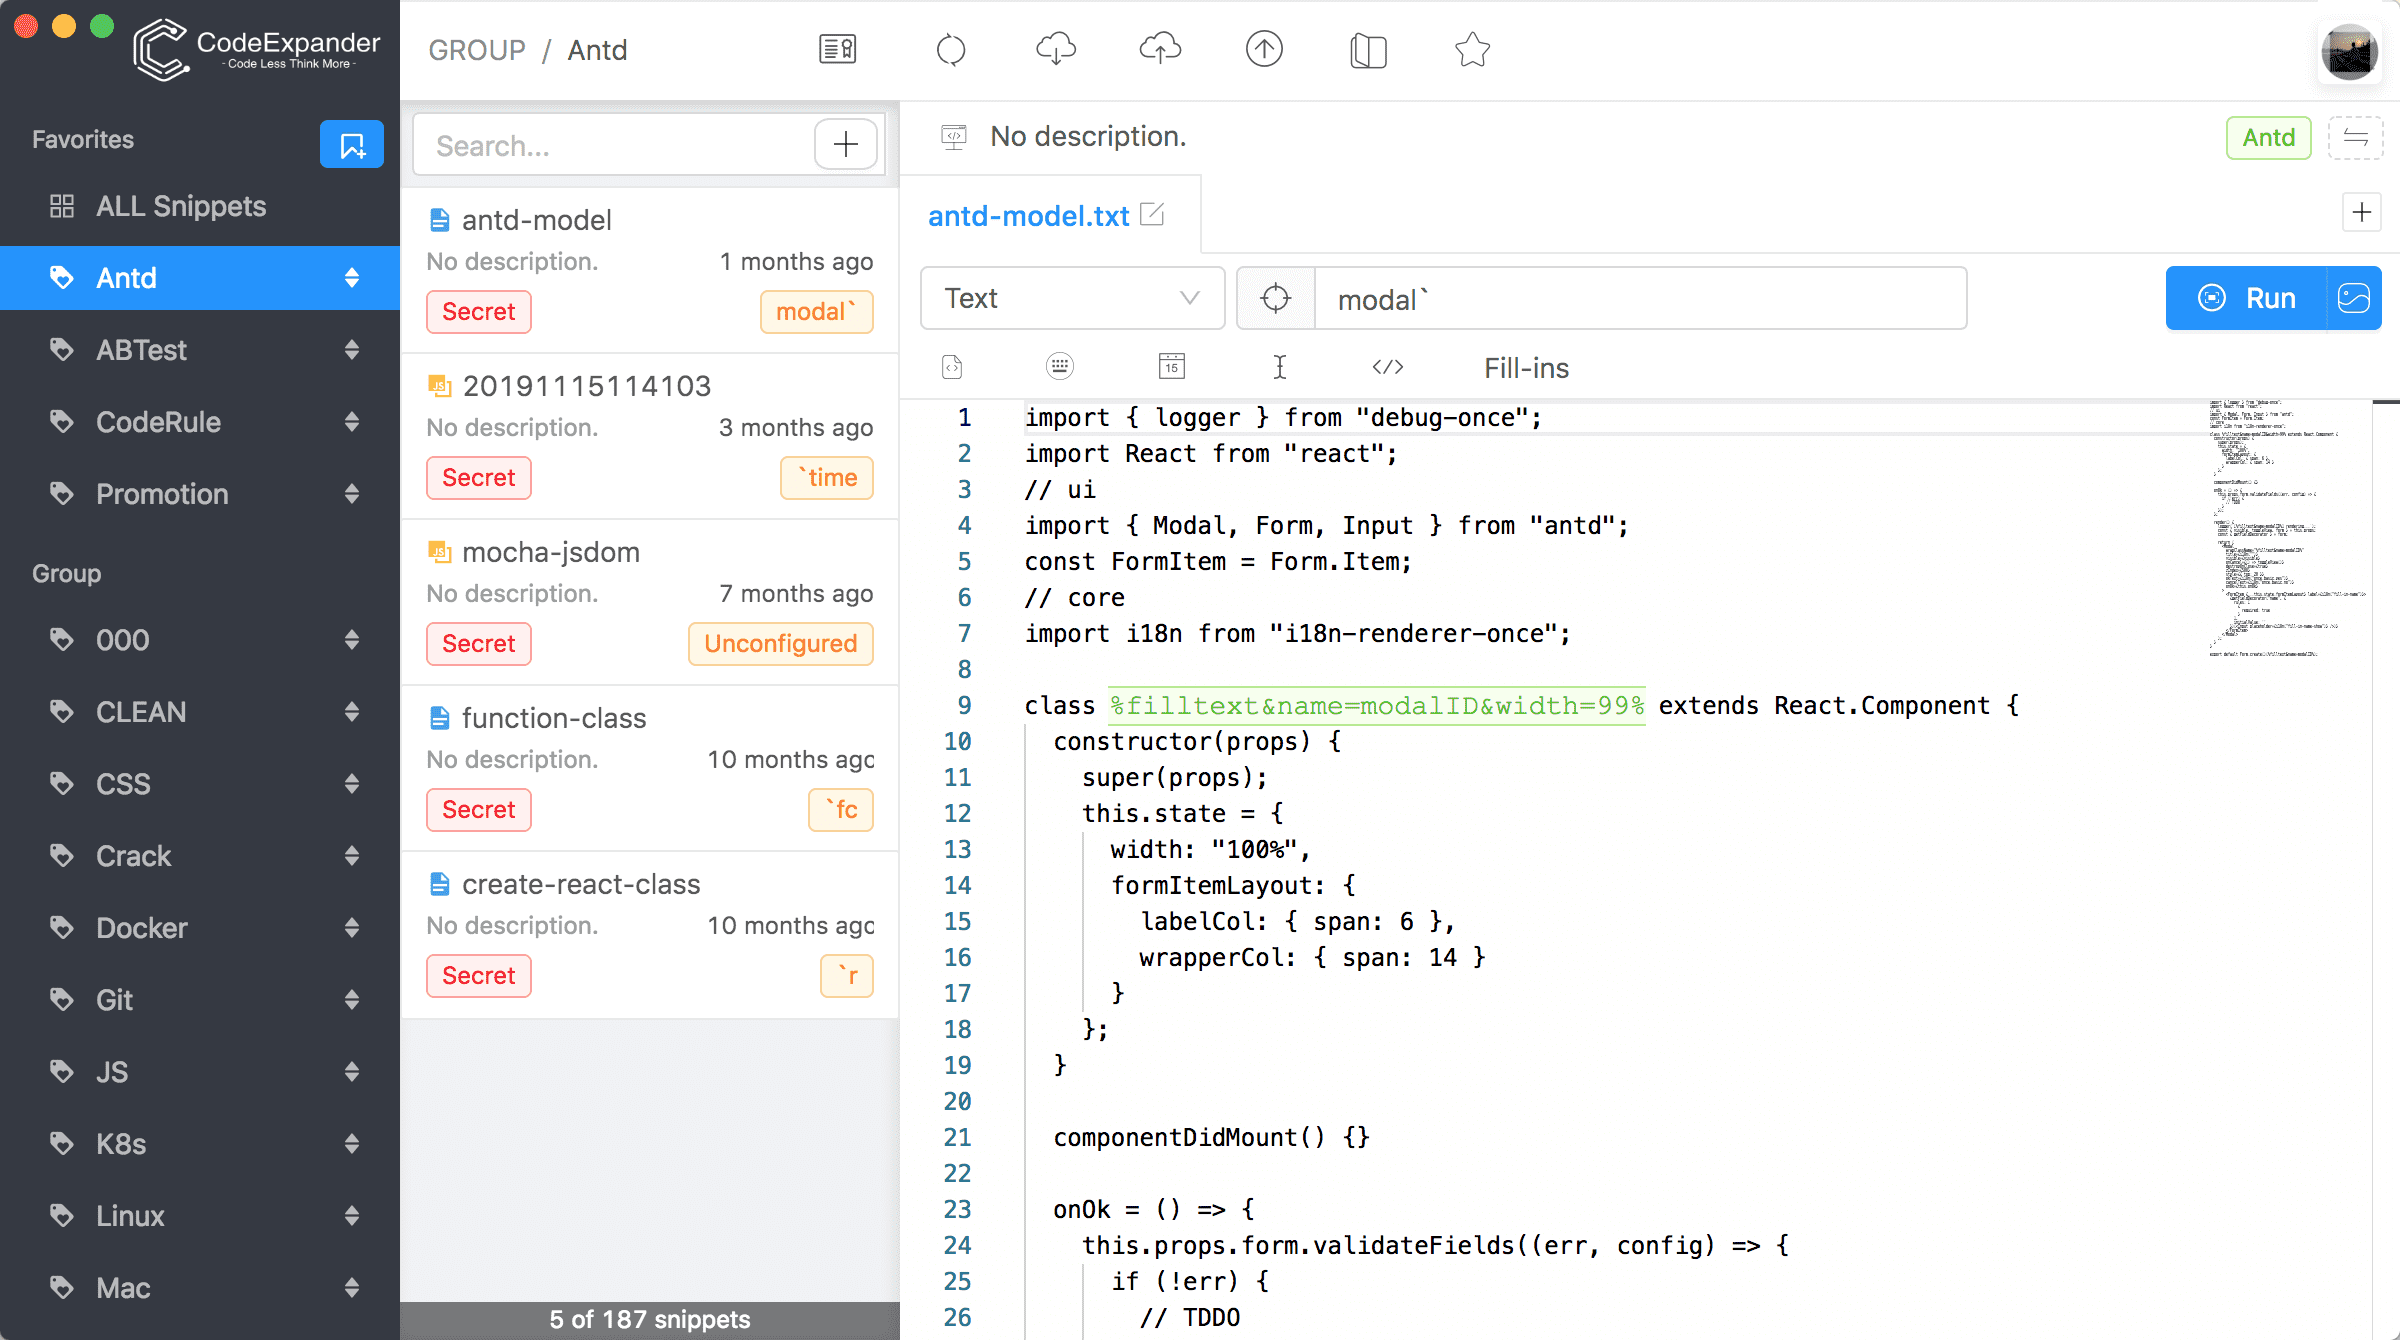2400x1340 pixels.
Task: Click the crosshair trigger icon
Action: click(x=1276, y=298)
